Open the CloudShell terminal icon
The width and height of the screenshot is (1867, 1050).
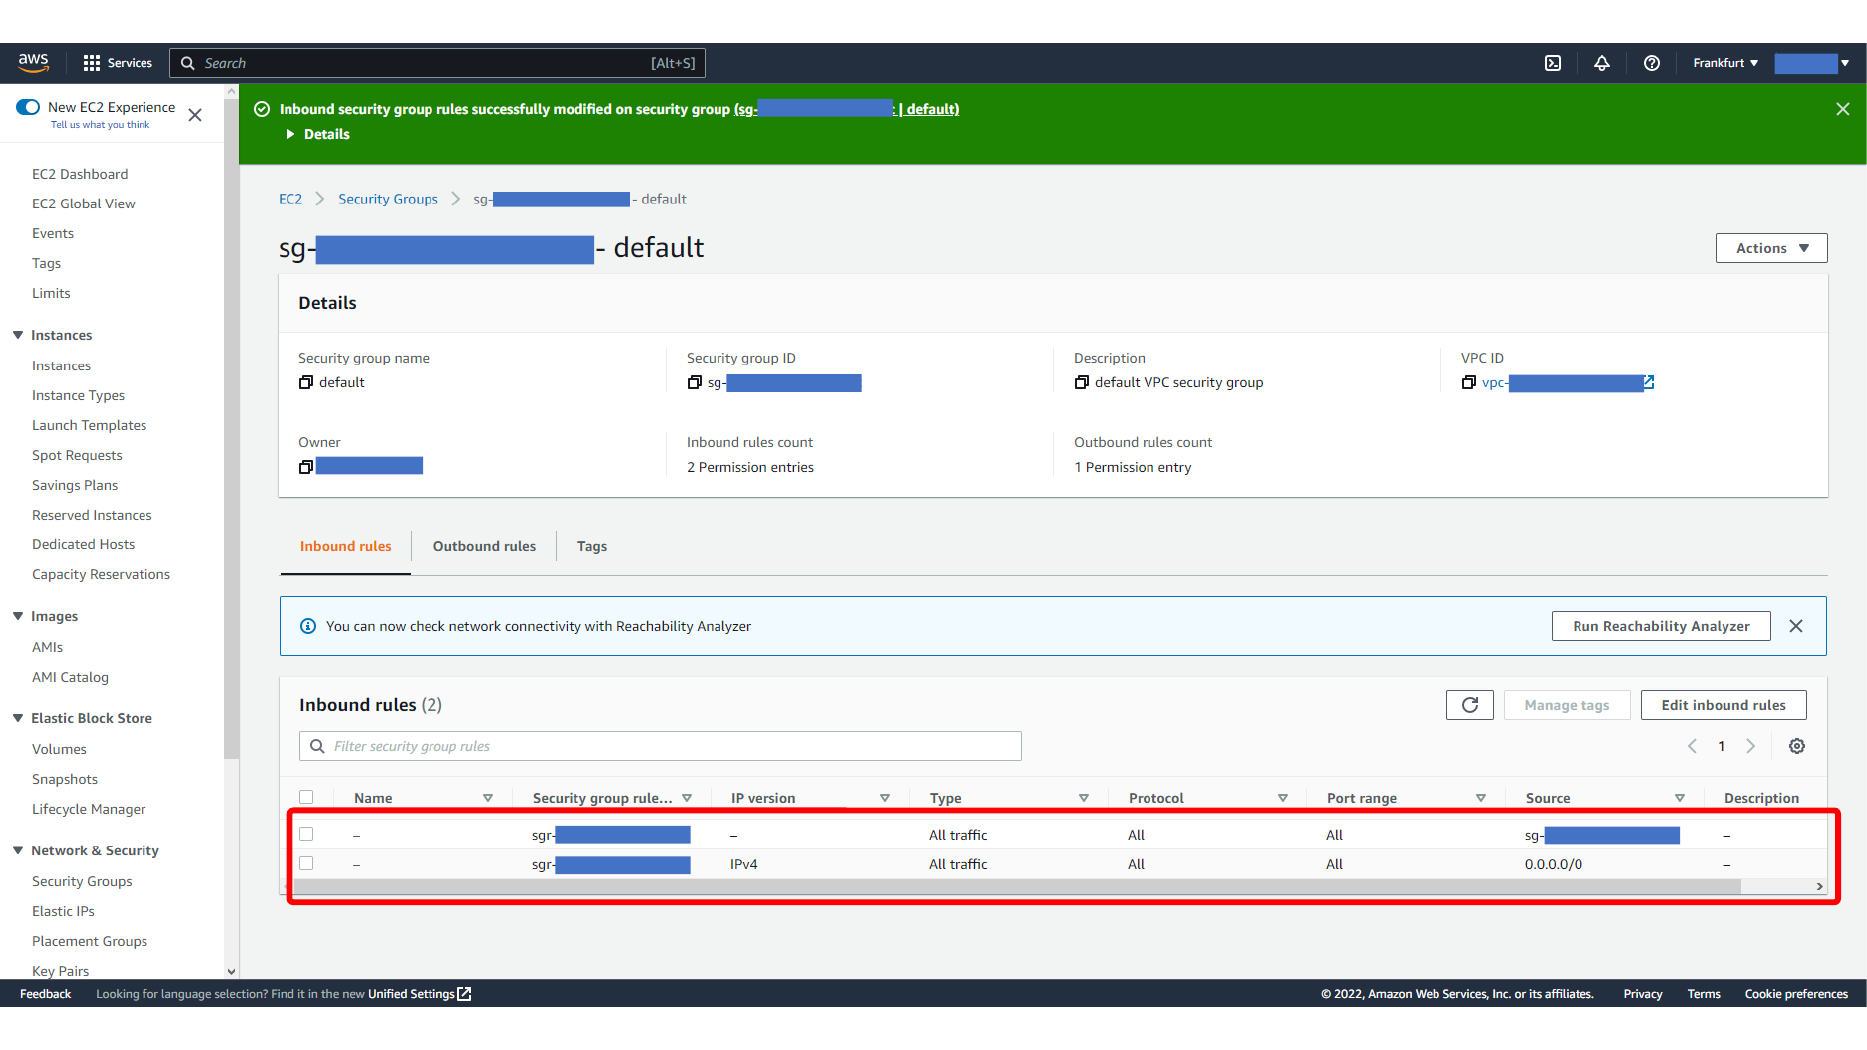pos(1553,63)
